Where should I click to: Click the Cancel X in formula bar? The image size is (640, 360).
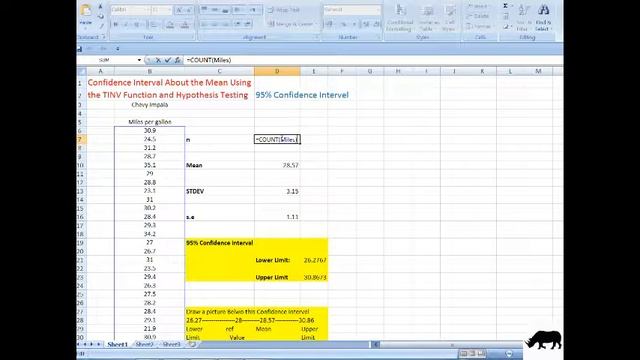point(158,60)
